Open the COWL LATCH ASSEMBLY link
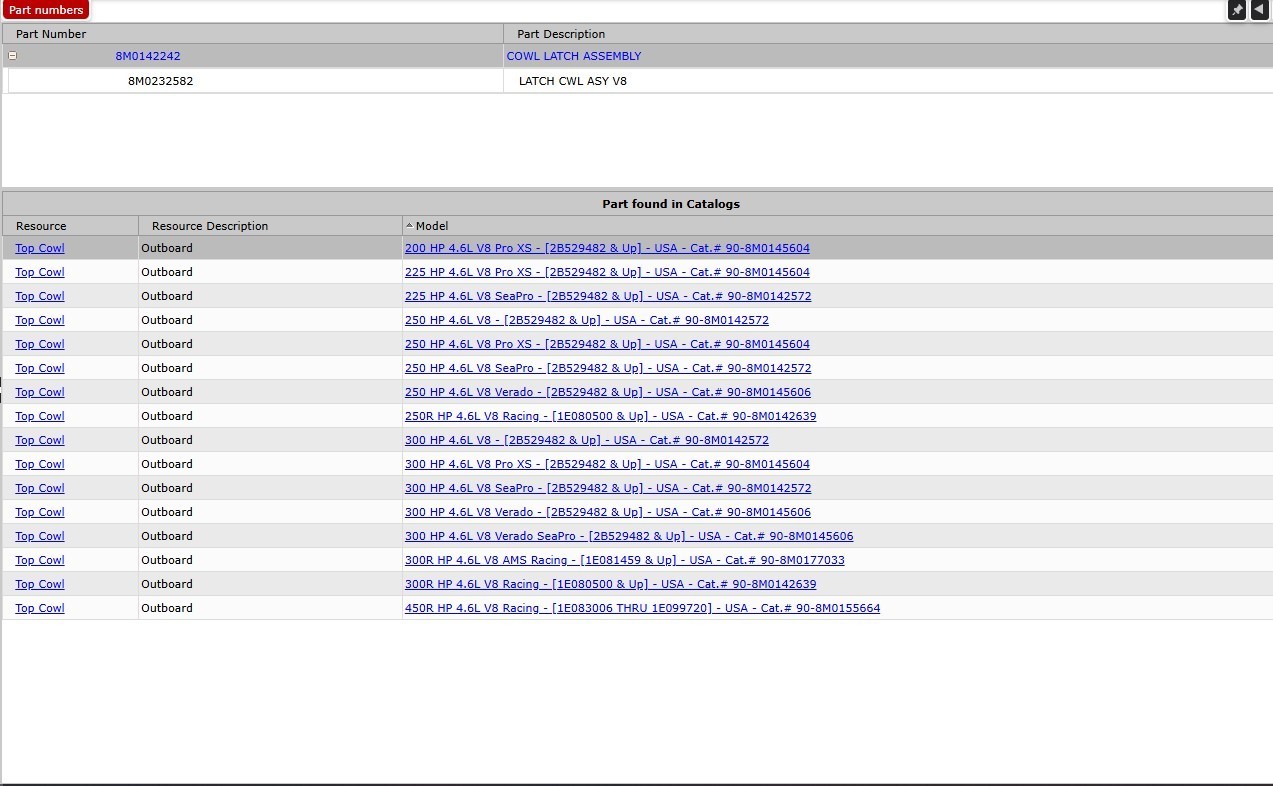This screenshot has height=786, width=1273. click(574, 56)
